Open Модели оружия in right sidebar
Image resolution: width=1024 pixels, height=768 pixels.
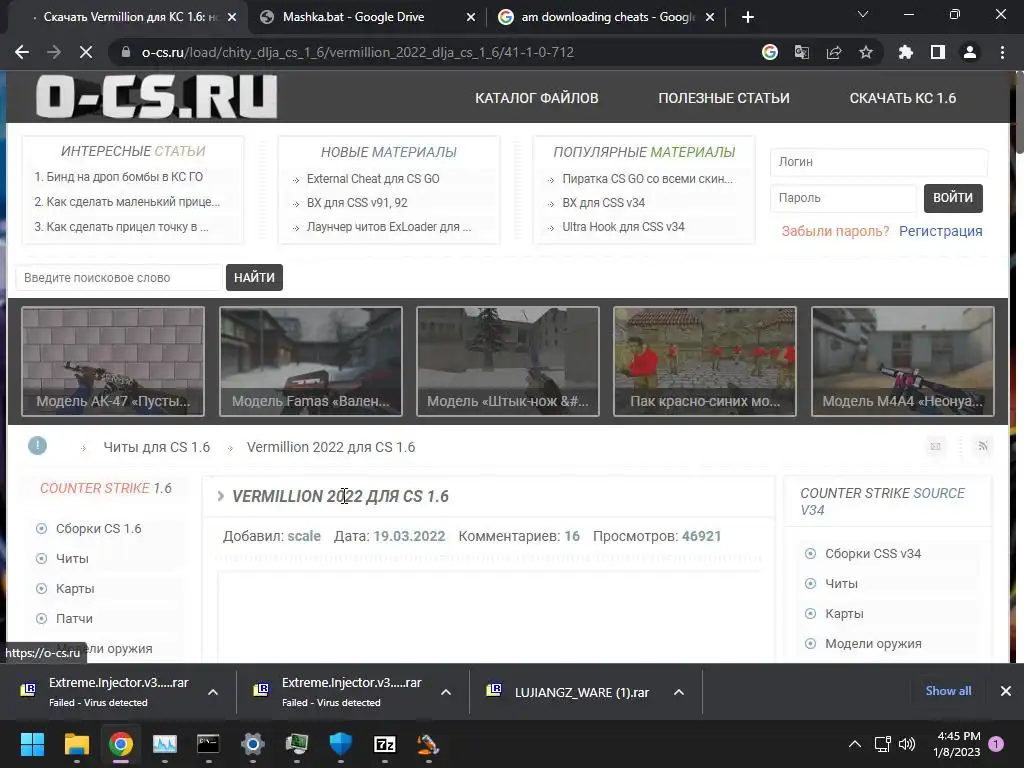[x=873, y=644]
